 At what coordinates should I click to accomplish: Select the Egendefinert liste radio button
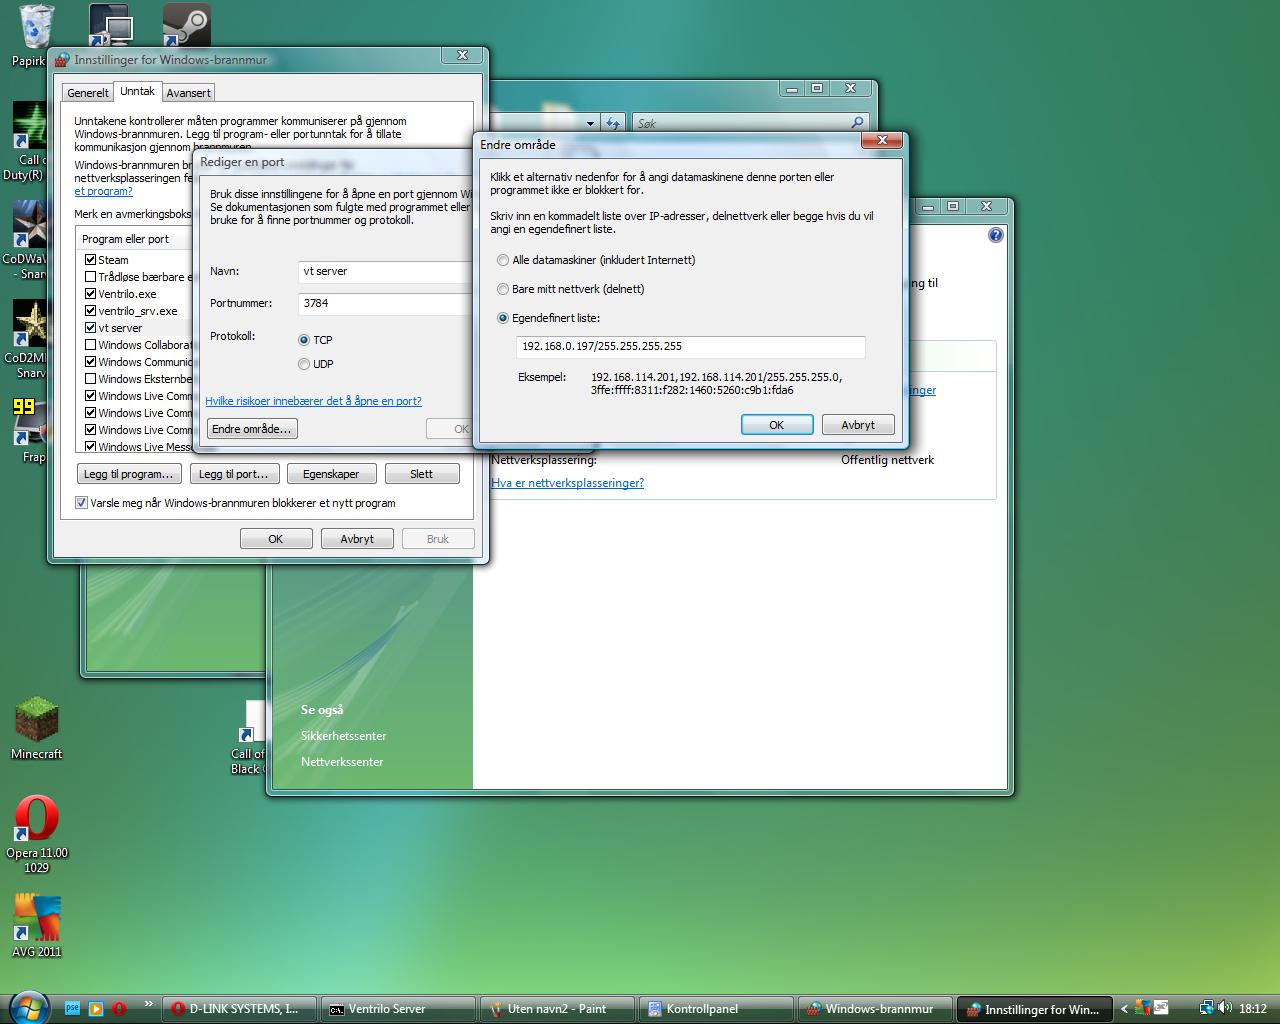[x=503, y=318]
